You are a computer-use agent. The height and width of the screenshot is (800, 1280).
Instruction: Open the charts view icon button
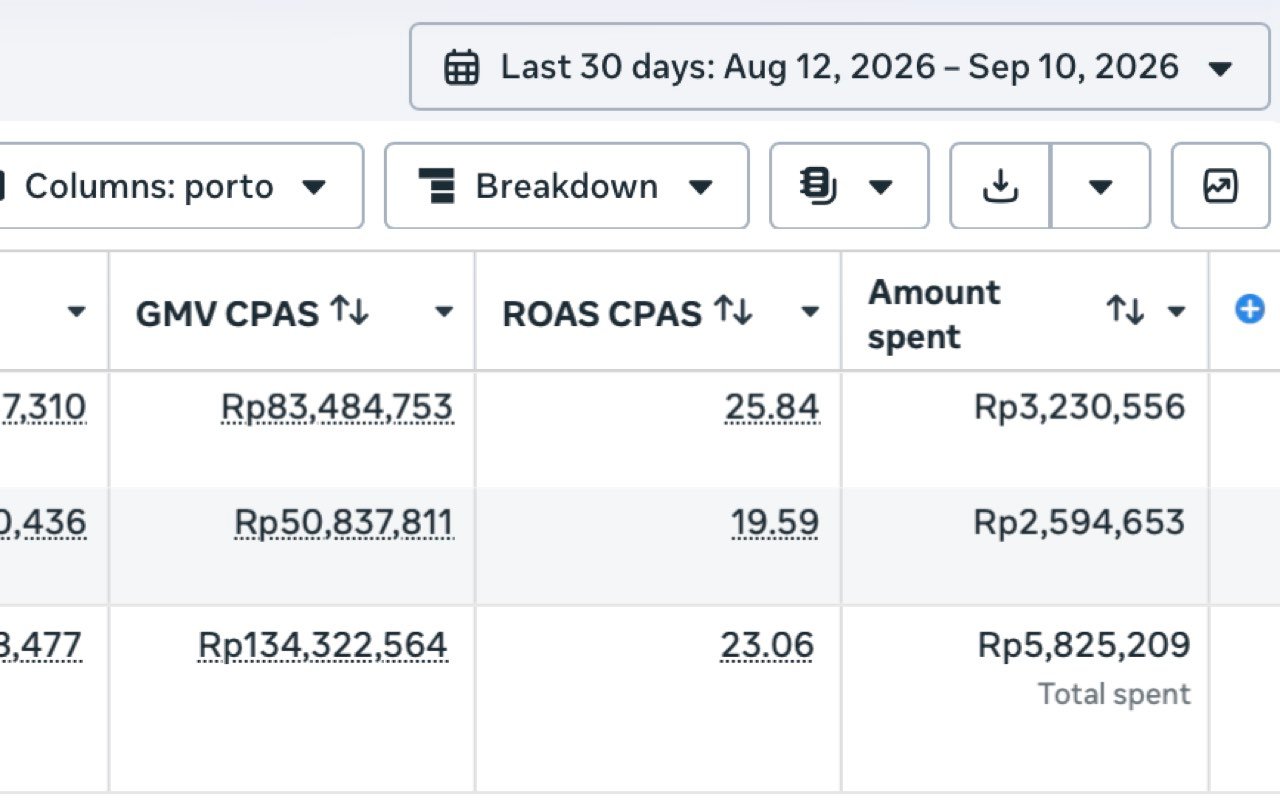(1221, 186)
